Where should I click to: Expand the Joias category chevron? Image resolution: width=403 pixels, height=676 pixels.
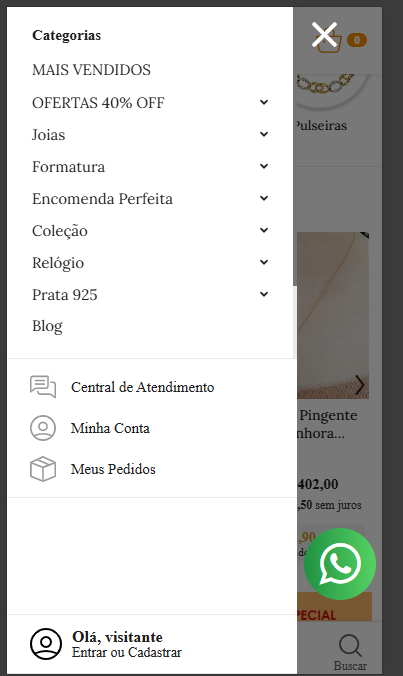(x=264, y=134)
